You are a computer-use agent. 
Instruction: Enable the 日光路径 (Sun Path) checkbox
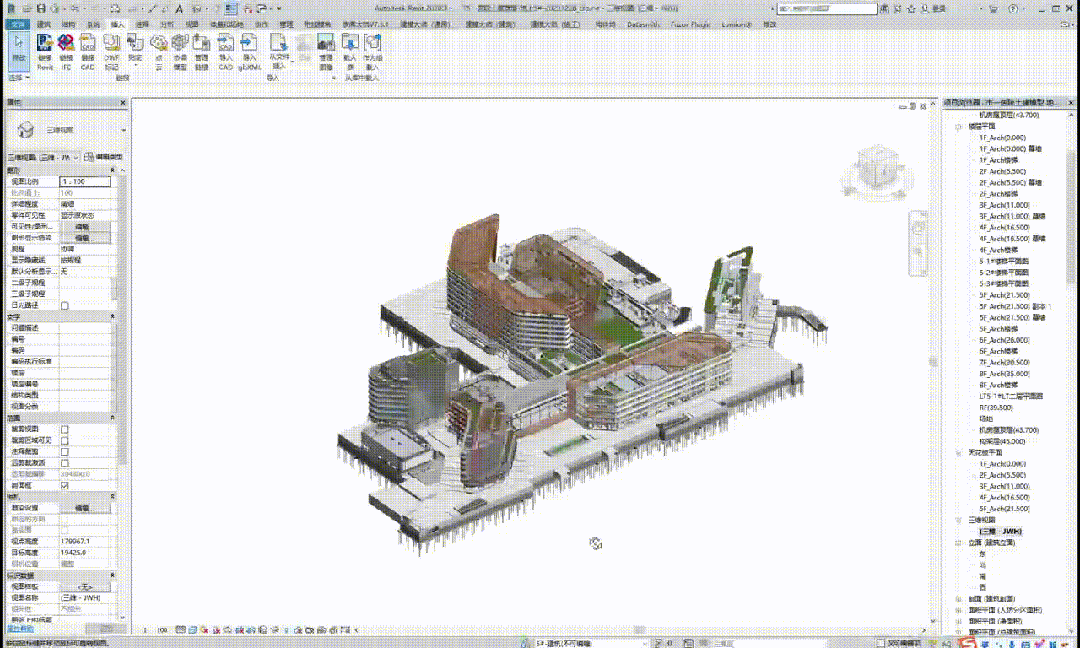tap(65, 305)
